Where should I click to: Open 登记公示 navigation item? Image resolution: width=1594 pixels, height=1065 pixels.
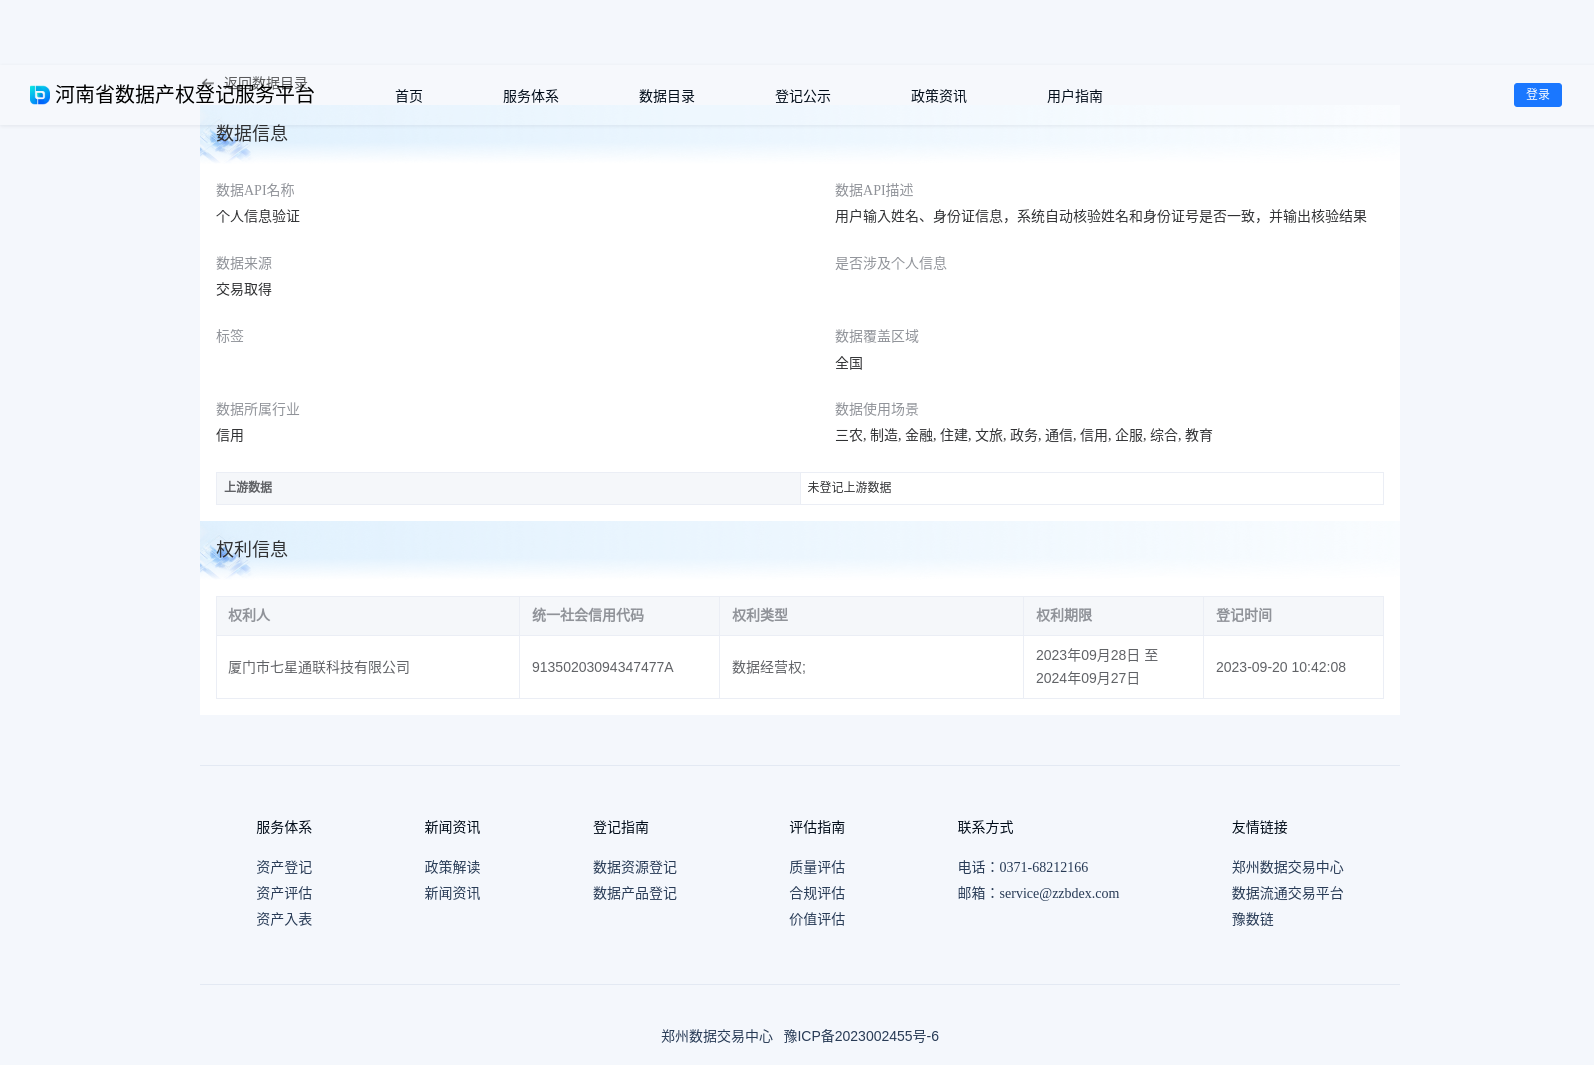point(803,96)
